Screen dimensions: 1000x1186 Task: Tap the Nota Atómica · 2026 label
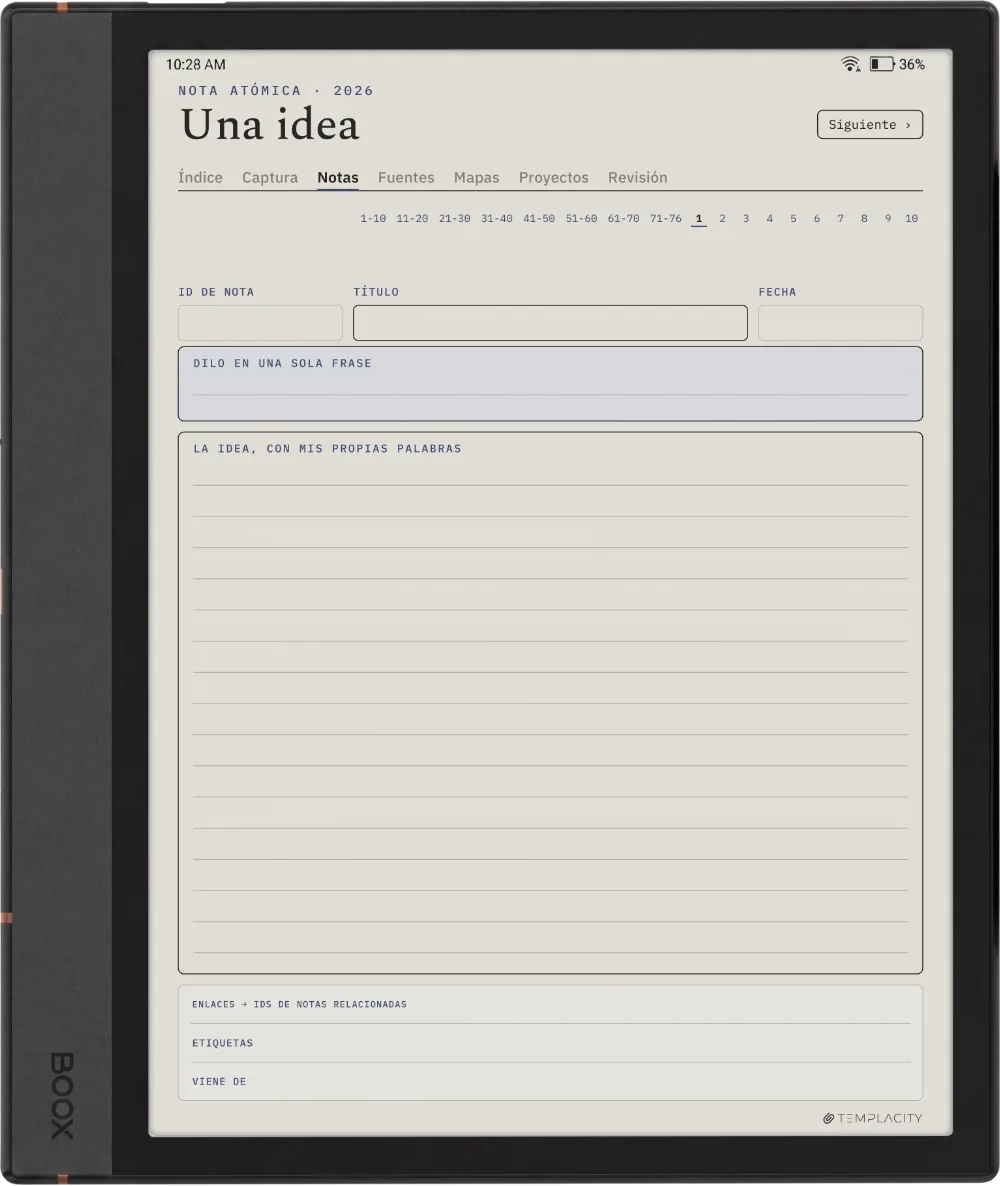click(x=276, y=91)
